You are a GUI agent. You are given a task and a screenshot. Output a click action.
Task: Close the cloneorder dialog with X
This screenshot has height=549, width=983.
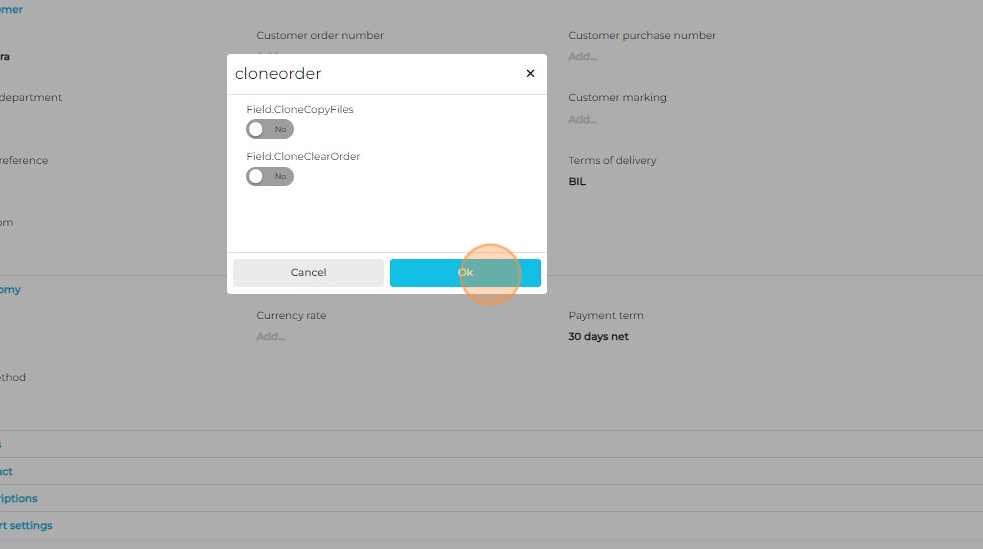530,73
